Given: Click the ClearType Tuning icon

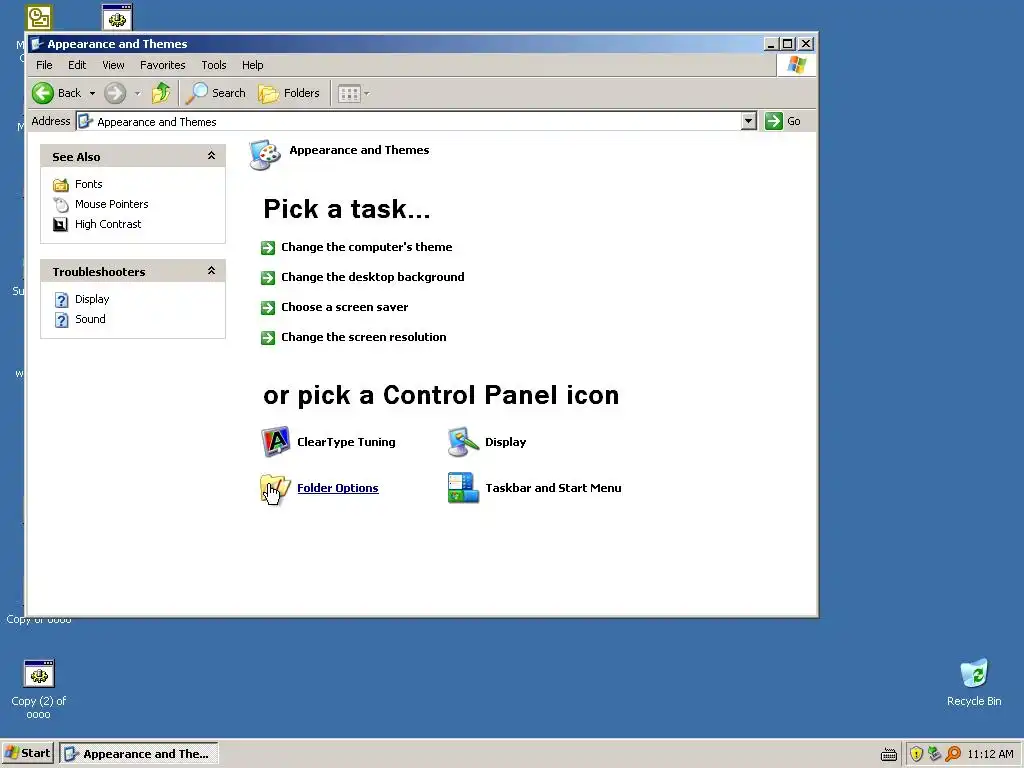Looking at the screenshot, I should (x=276, y=442).
